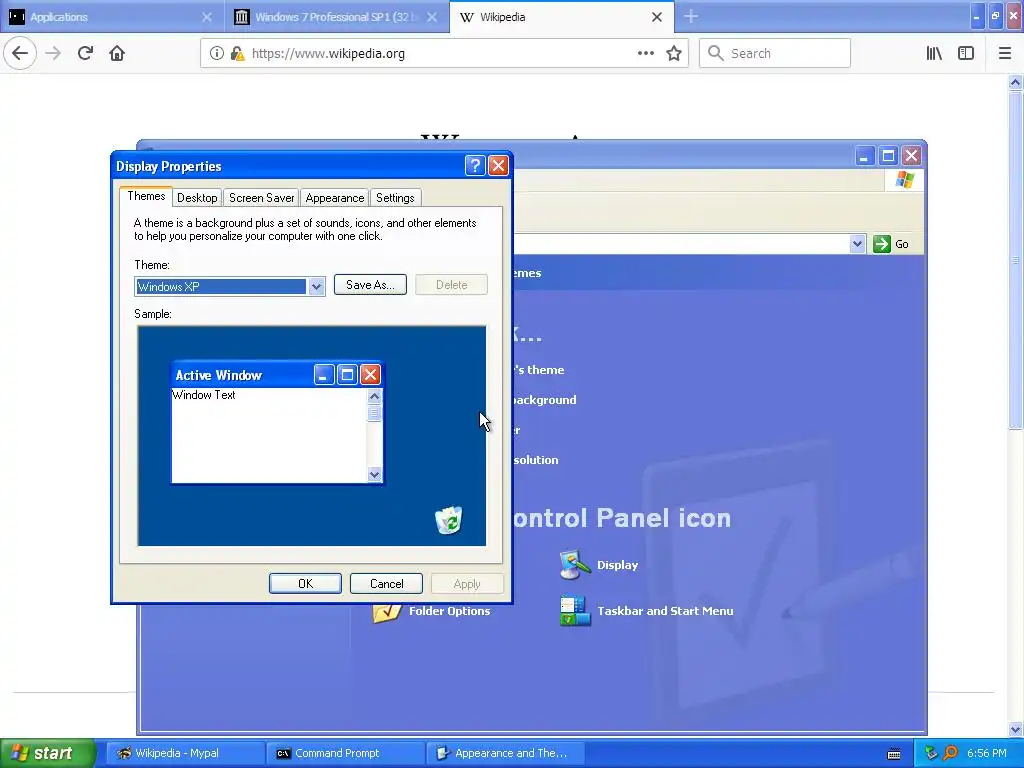
Task: Open the page actions three-dot menu
Action: [645, 54]
